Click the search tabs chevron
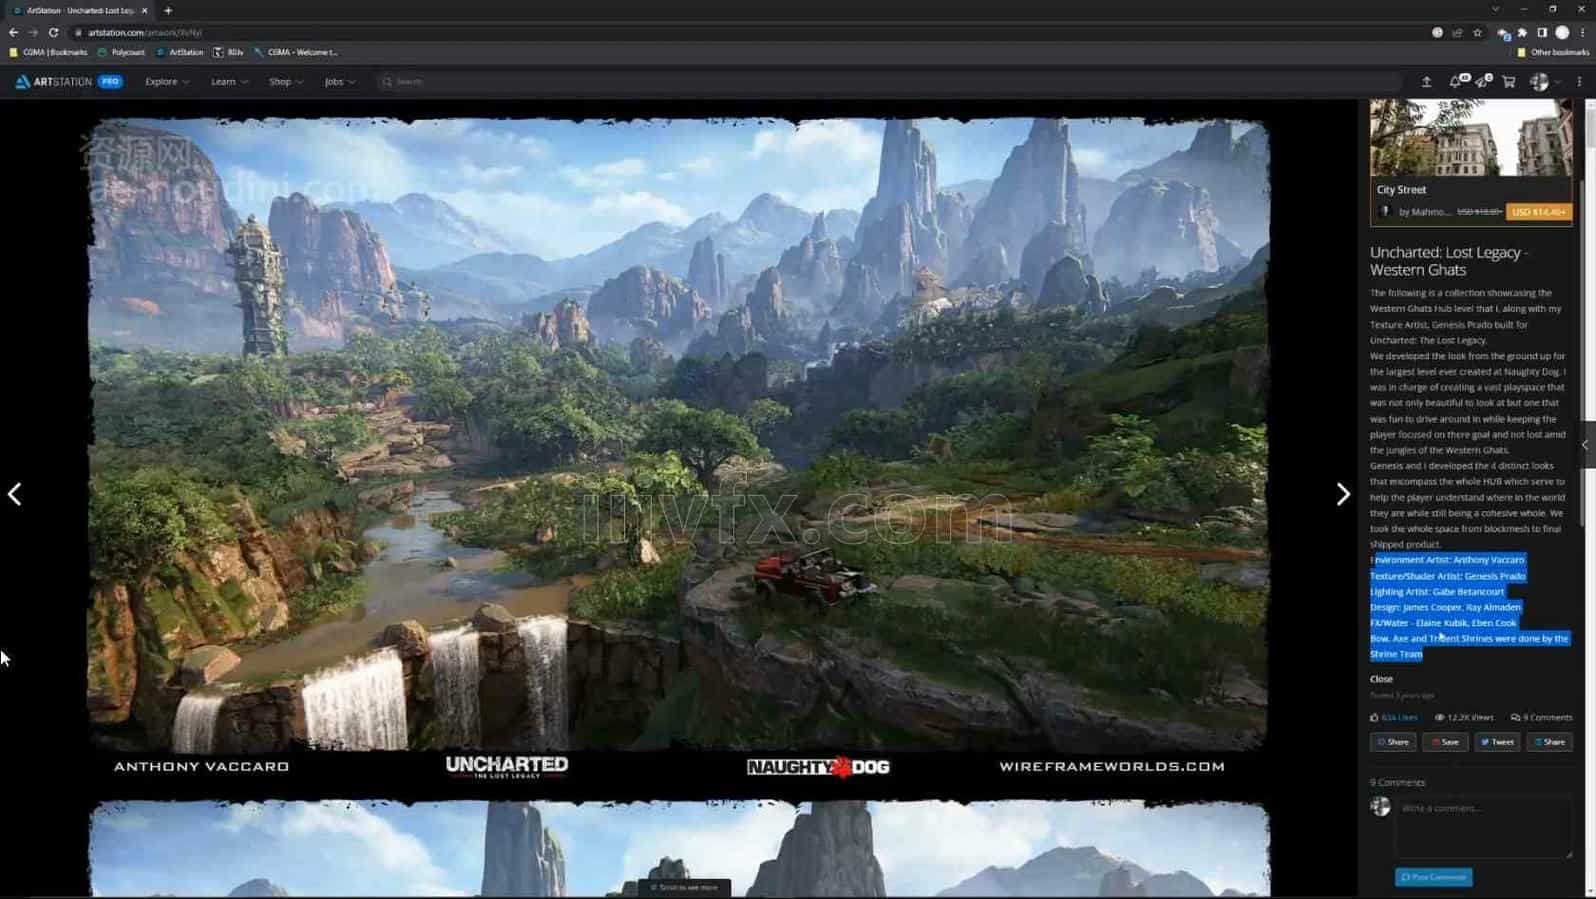 coord(1495,9)
